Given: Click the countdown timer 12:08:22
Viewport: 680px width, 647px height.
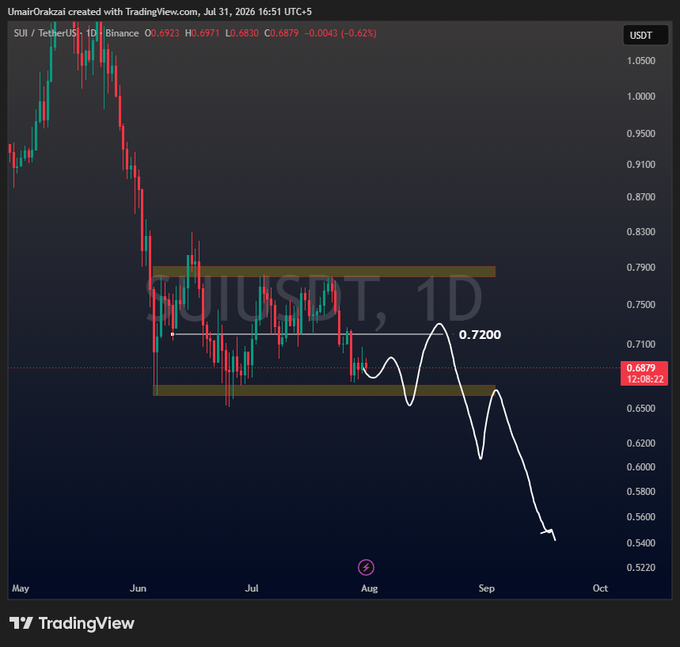Looking at the screenshot, I should pos(645,379).
